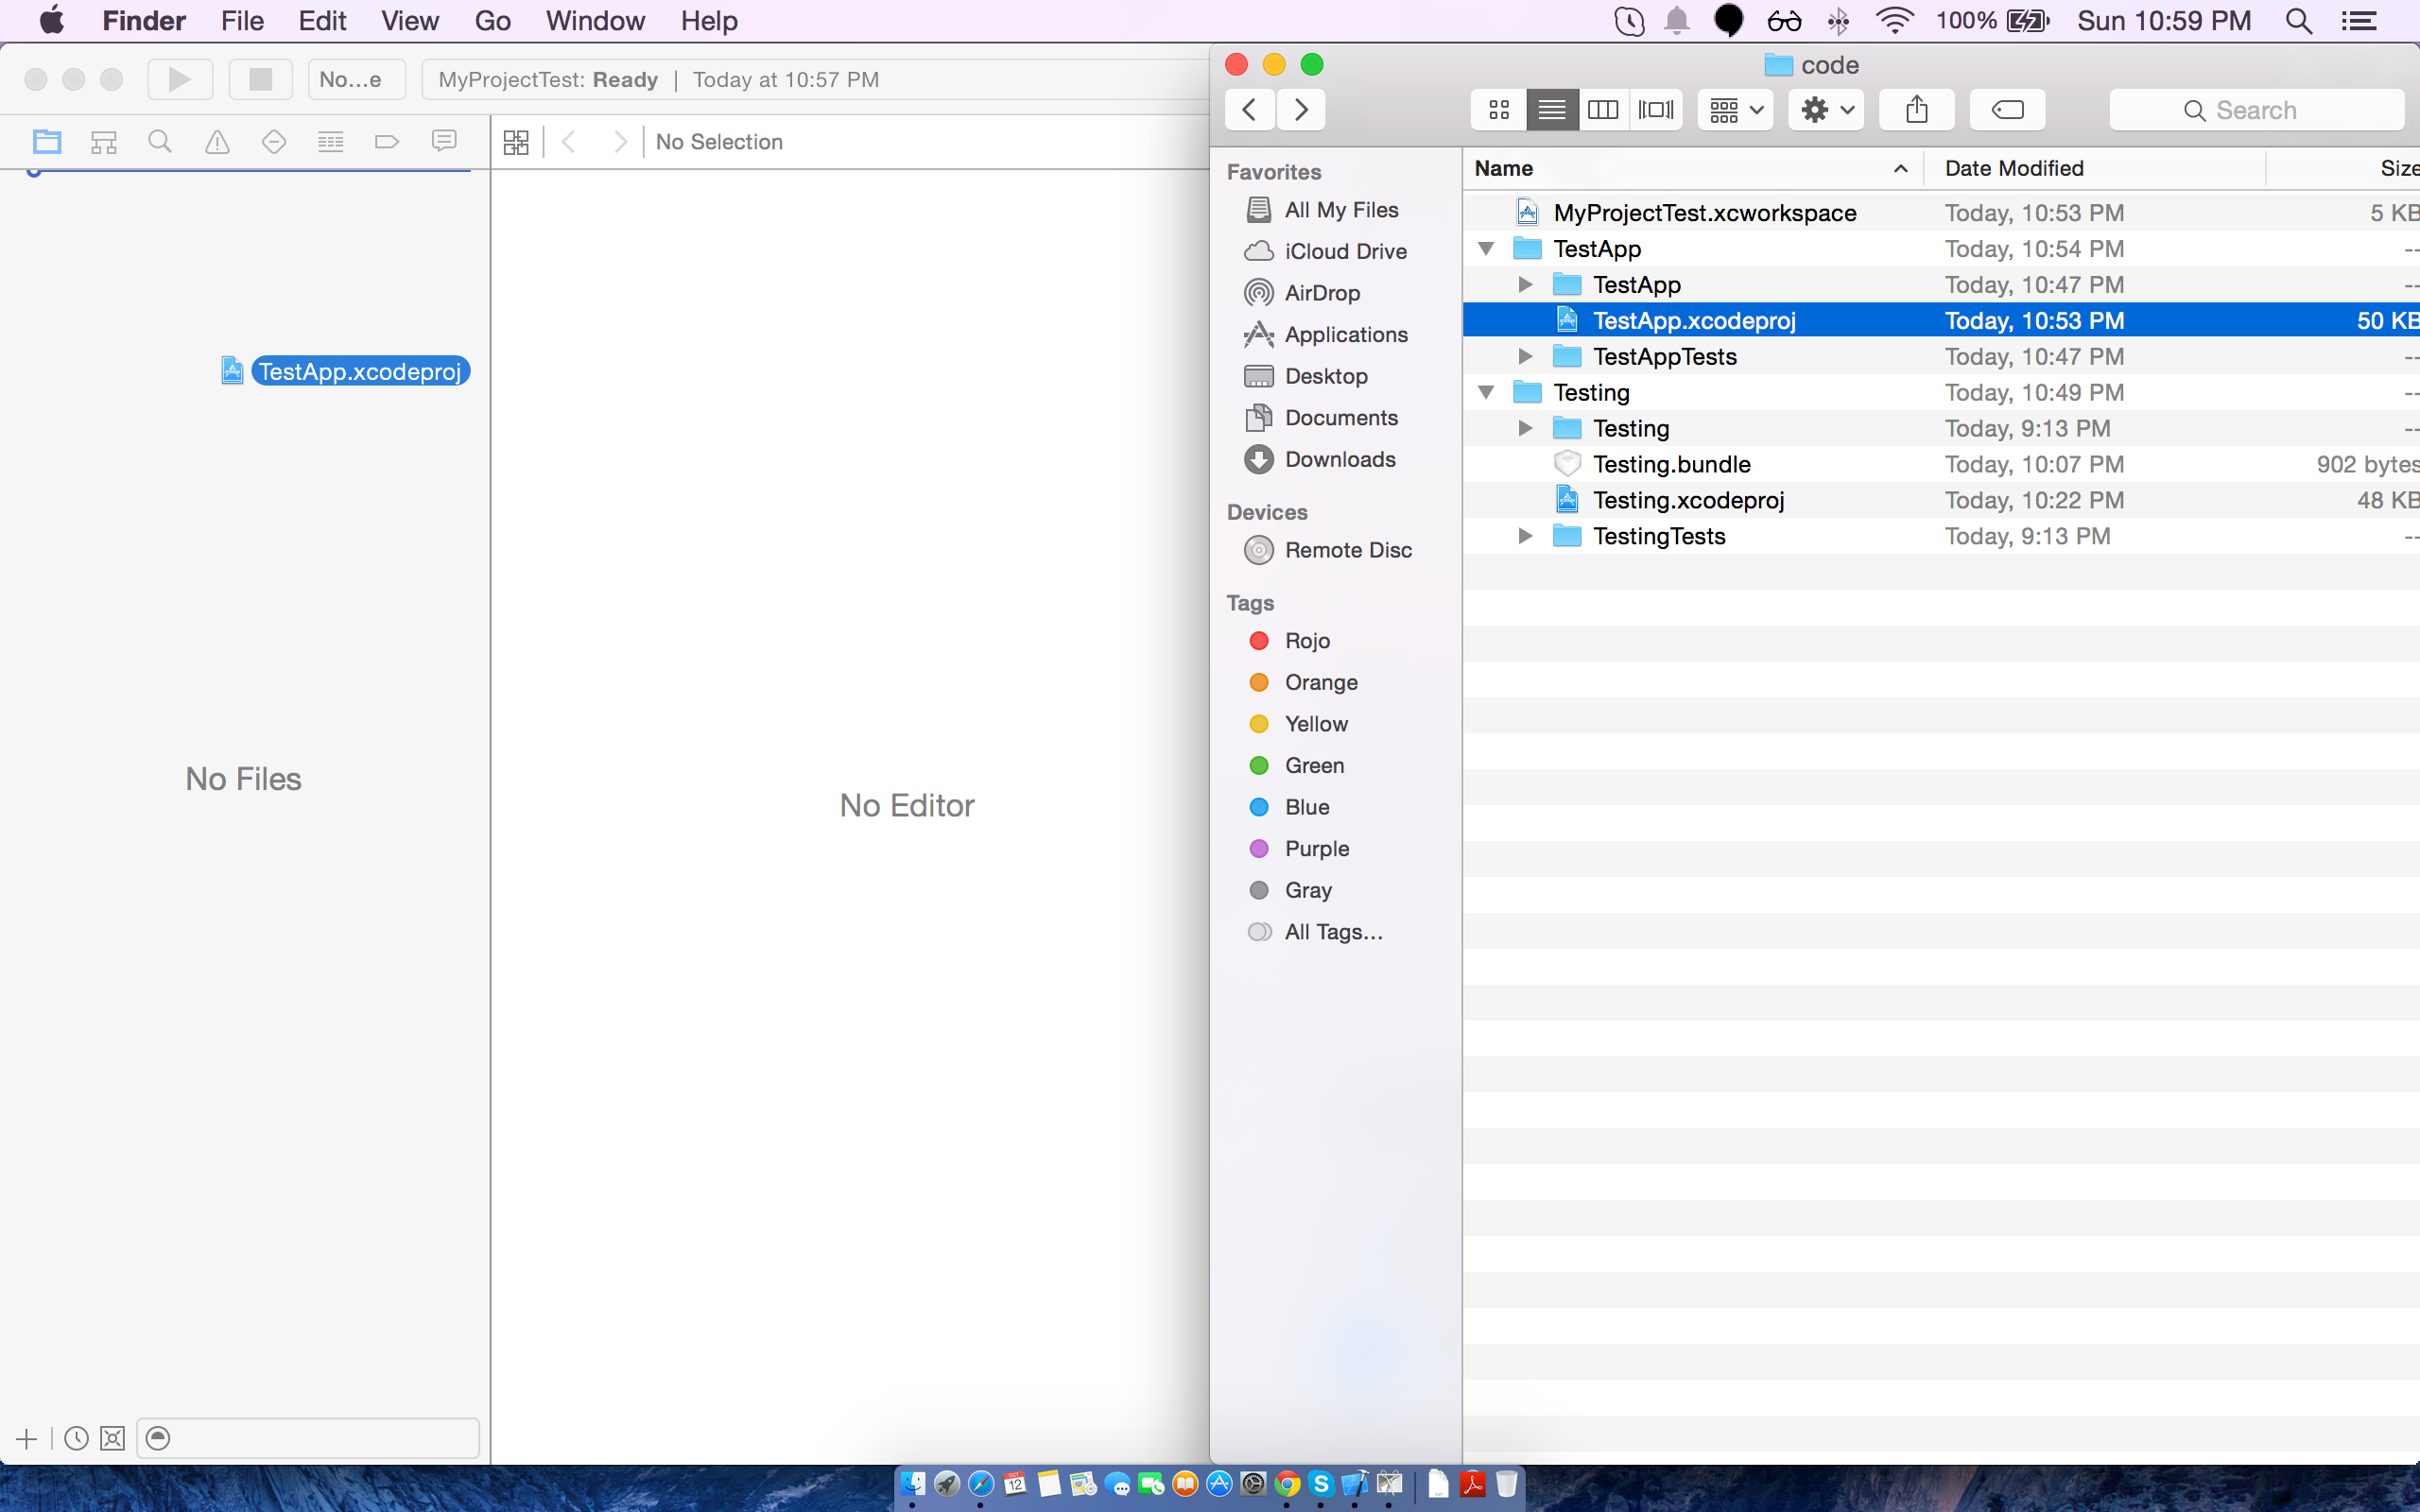Select MyProjectTest.xcworkspace file
Image resolution: width=2420 pixels, height=1512 pixels.
pyautogui.click(x=1941, y=213)
